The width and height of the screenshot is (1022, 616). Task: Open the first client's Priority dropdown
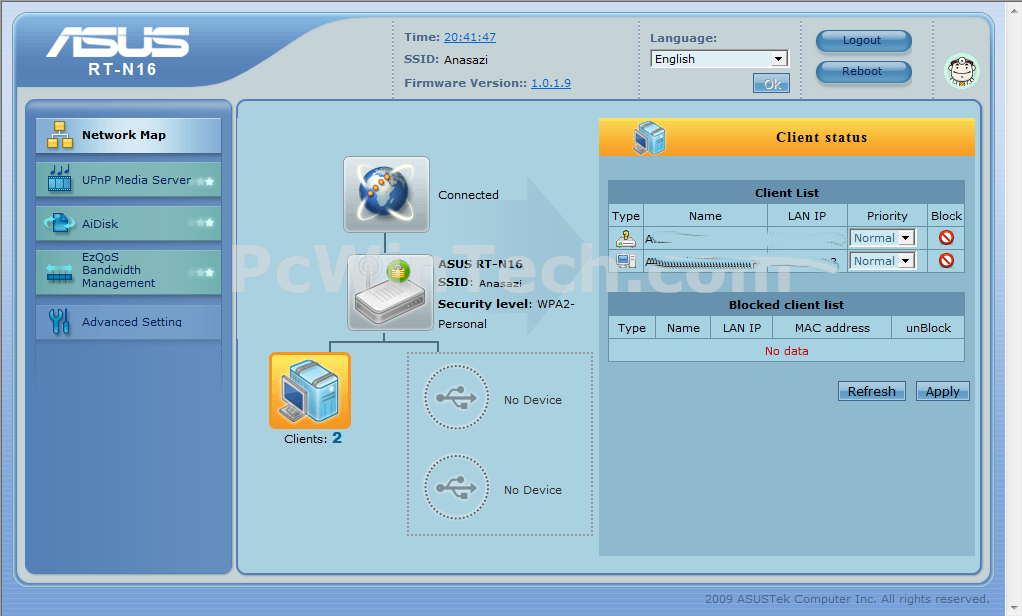[x=883, y=238]
